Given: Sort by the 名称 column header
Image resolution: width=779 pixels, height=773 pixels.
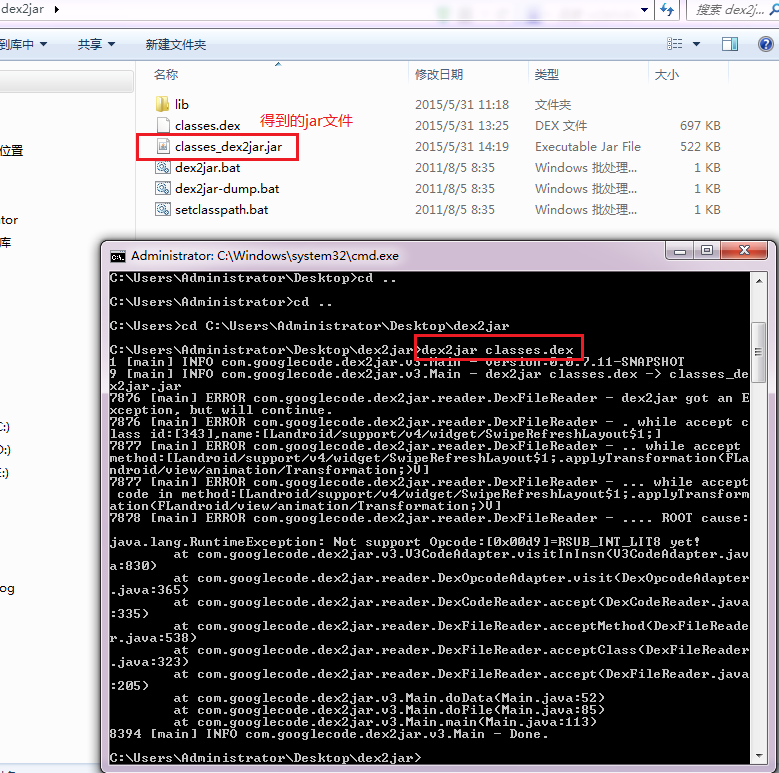Looking at the screenshot, I should tap(166, 75).
